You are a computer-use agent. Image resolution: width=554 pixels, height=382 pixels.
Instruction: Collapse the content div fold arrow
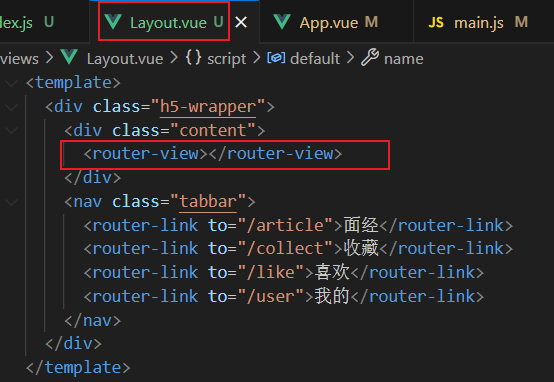[x=11, y=131]
